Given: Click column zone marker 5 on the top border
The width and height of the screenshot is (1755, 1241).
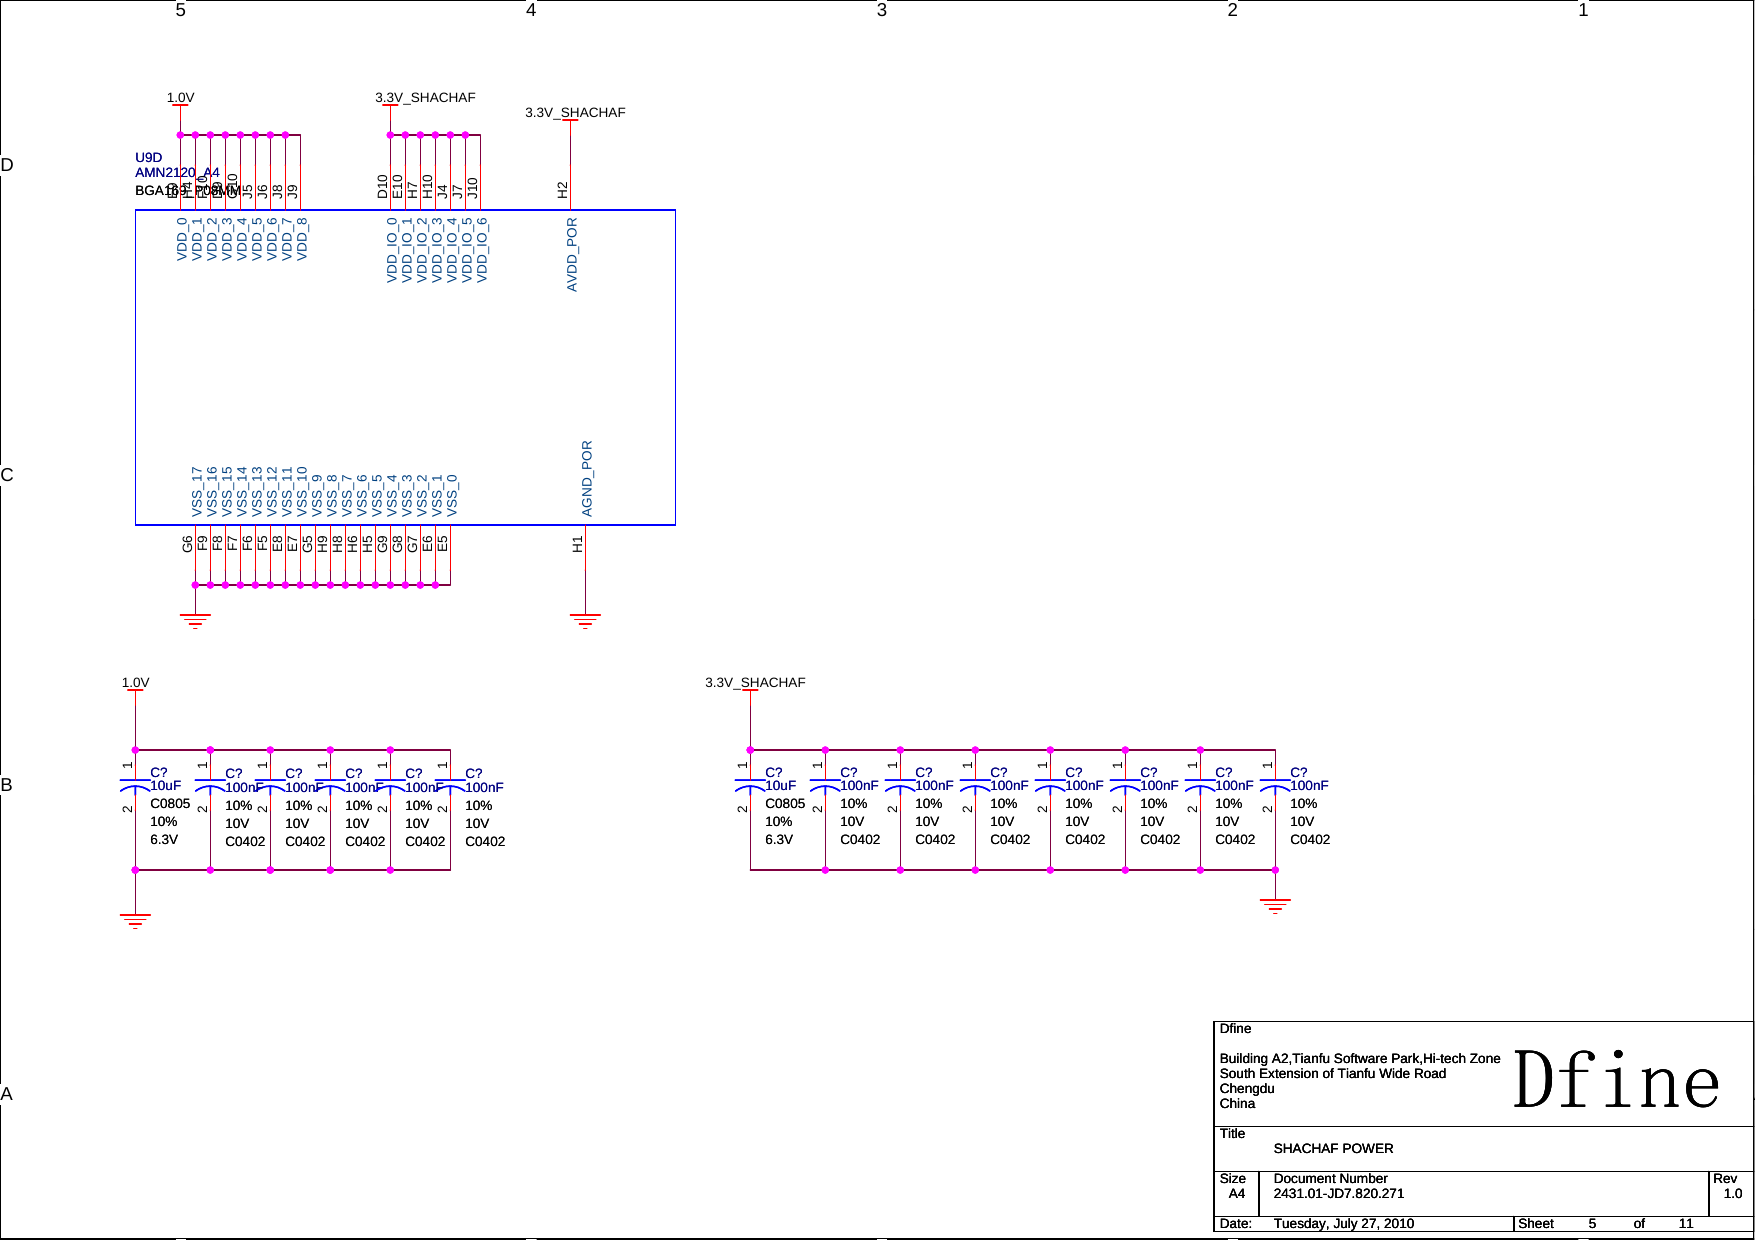Looking at the screenshot, I should (x=180, y=10).
